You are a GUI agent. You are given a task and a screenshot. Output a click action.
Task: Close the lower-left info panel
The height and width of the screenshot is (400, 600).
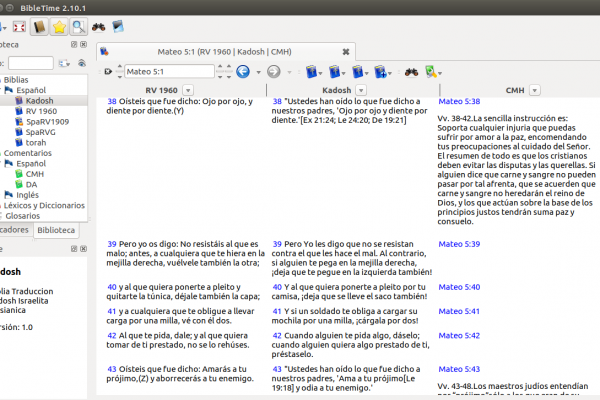83,249
